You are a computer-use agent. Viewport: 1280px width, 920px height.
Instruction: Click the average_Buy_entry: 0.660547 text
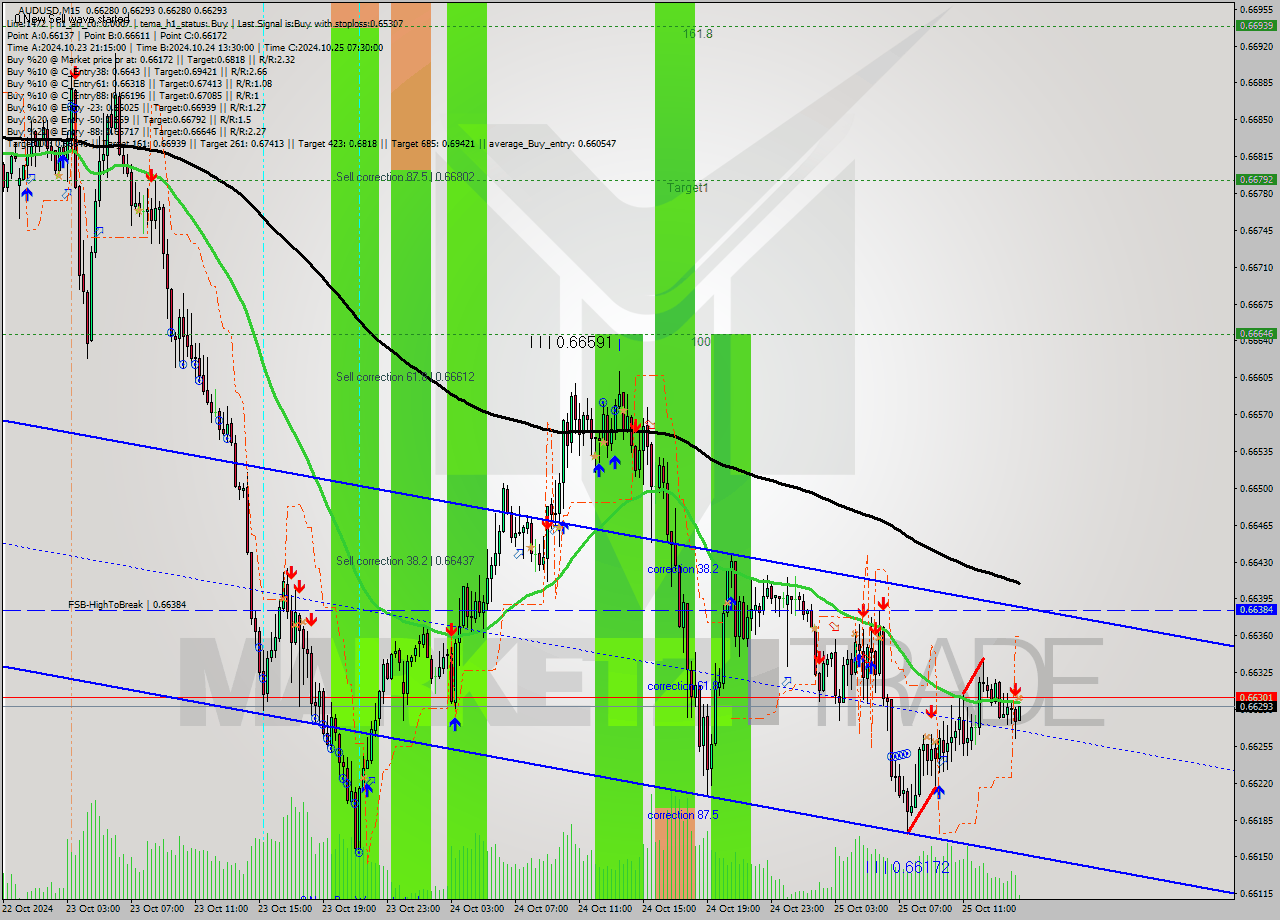click(552, 144)
